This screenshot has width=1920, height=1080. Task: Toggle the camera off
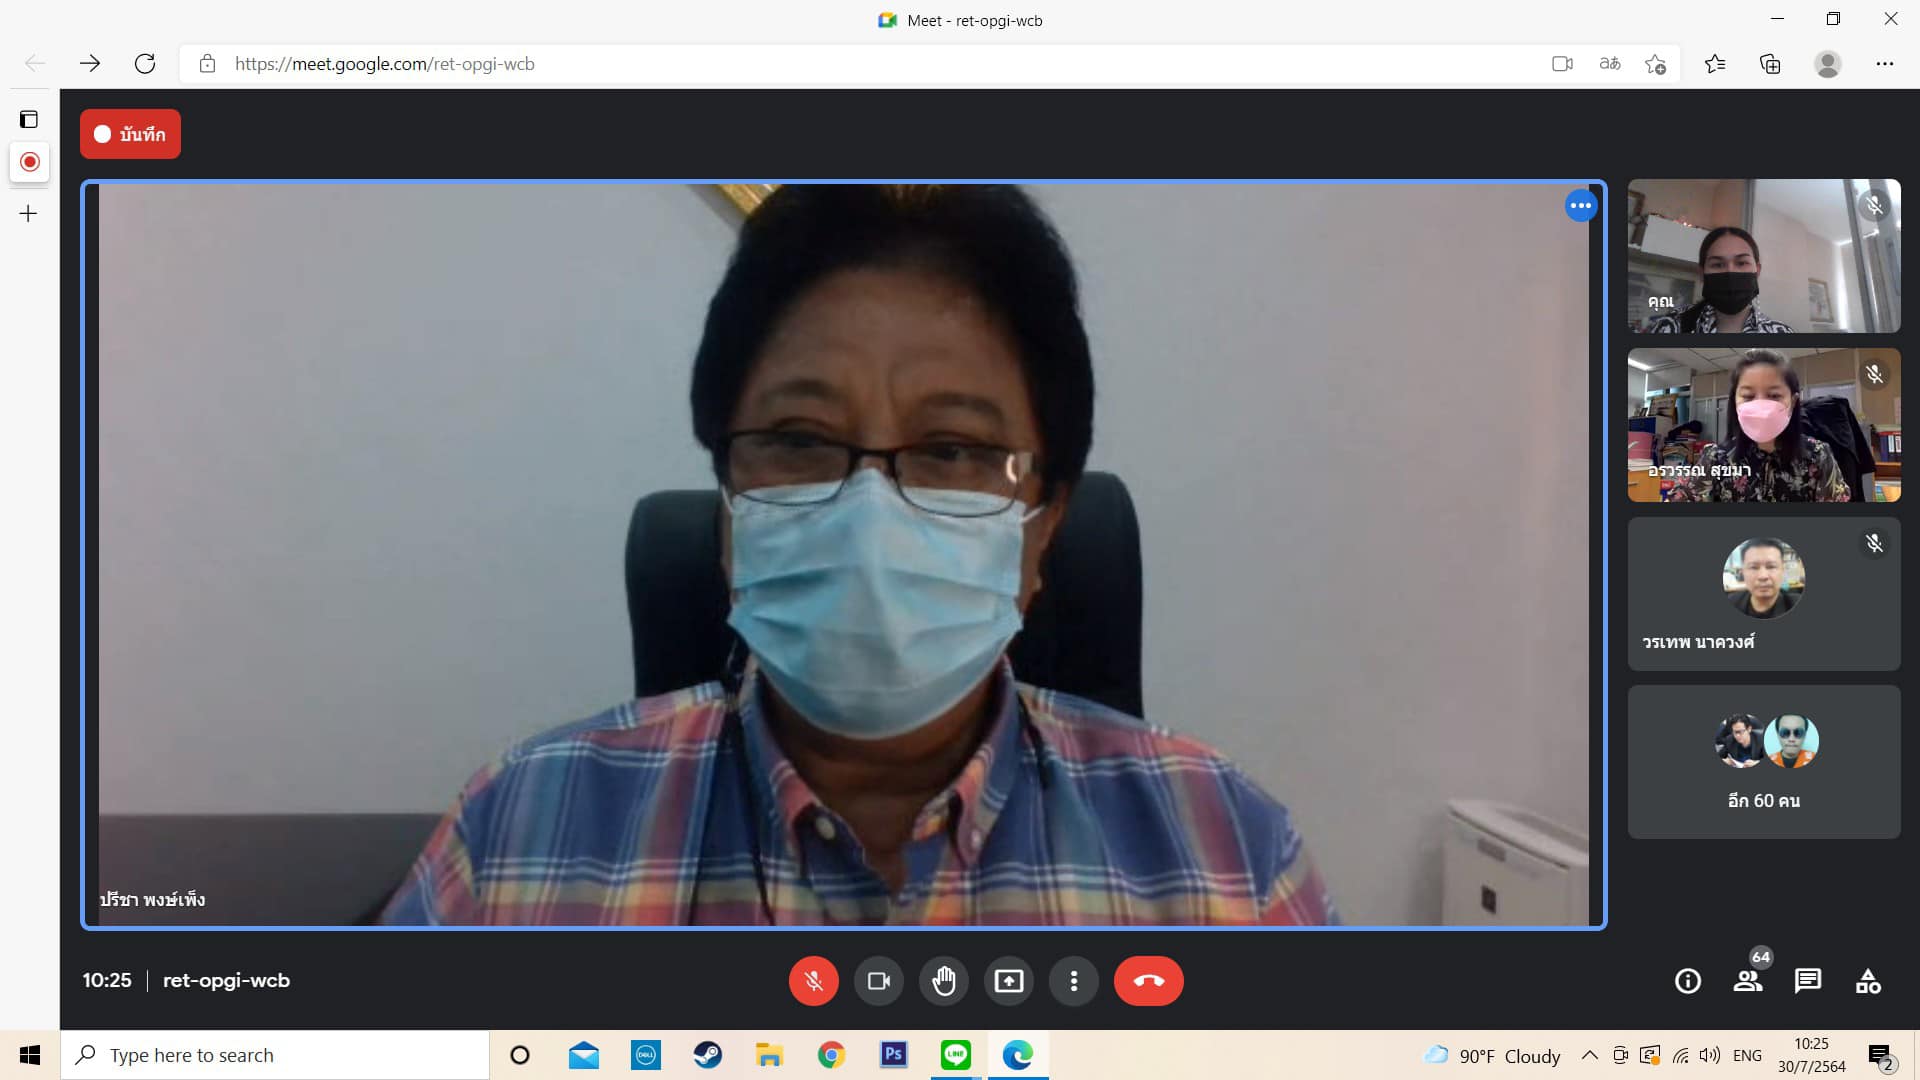tap(878, 981)
